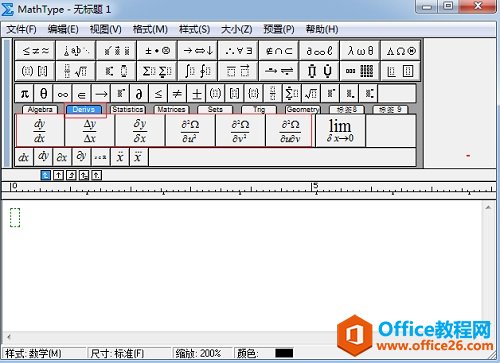Insert the square root template from small bar
This screenshot has height=363, width=500.
[x=311, y=93]
